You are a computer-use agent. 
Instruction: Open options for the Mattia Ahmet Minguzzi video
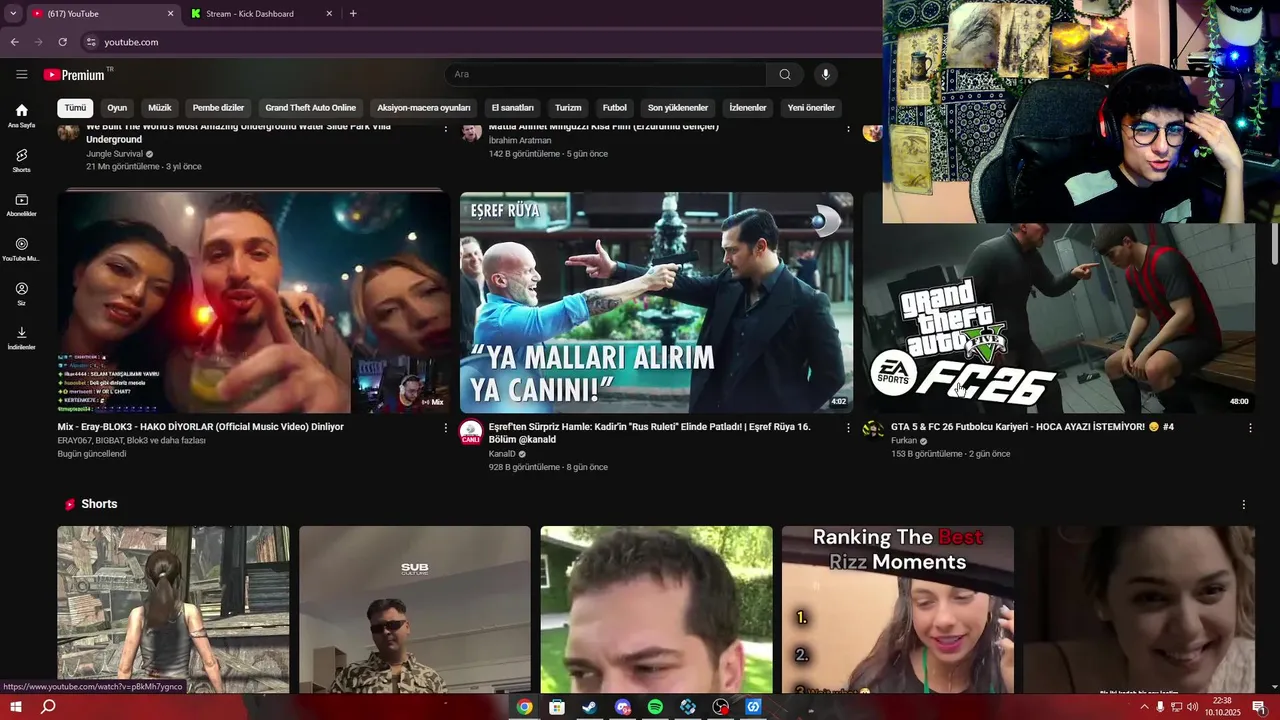848,128
